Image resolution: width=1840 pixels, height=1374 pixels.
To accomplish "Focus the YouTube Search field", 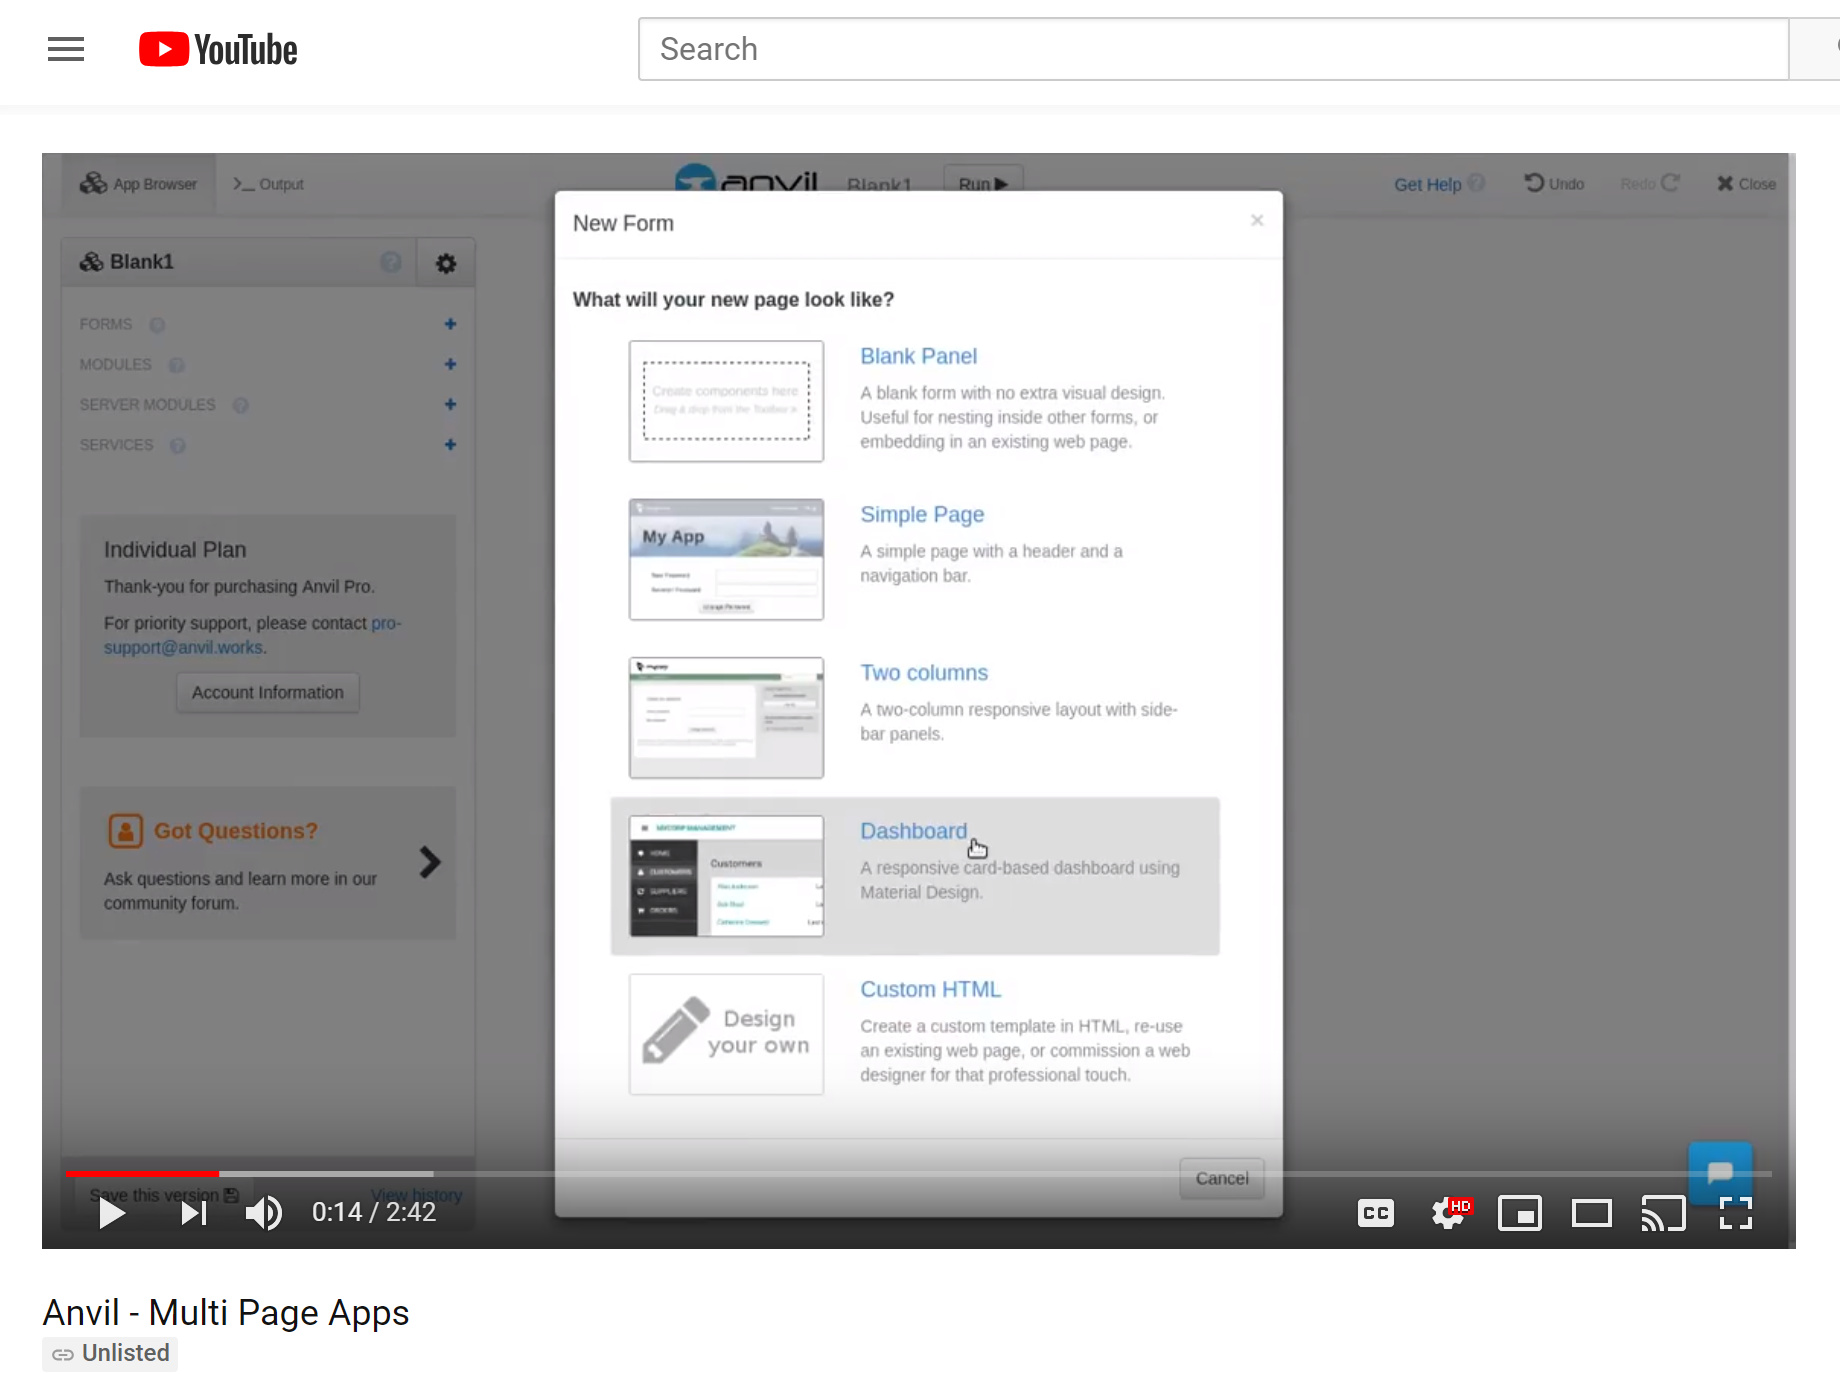I will pos(1213,49).
